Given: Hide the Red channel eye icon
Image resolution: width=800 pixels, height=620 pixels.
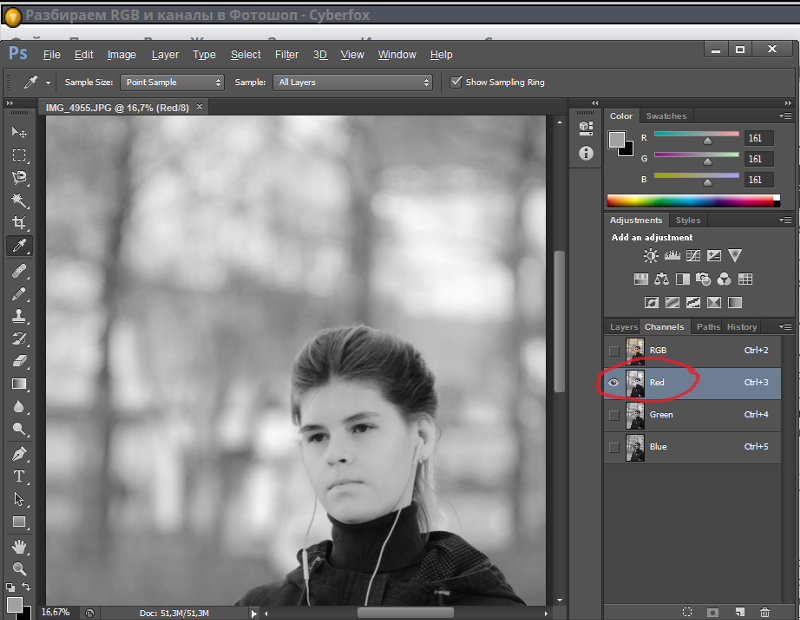Looking at the screenshot, I should pos(614,382).
